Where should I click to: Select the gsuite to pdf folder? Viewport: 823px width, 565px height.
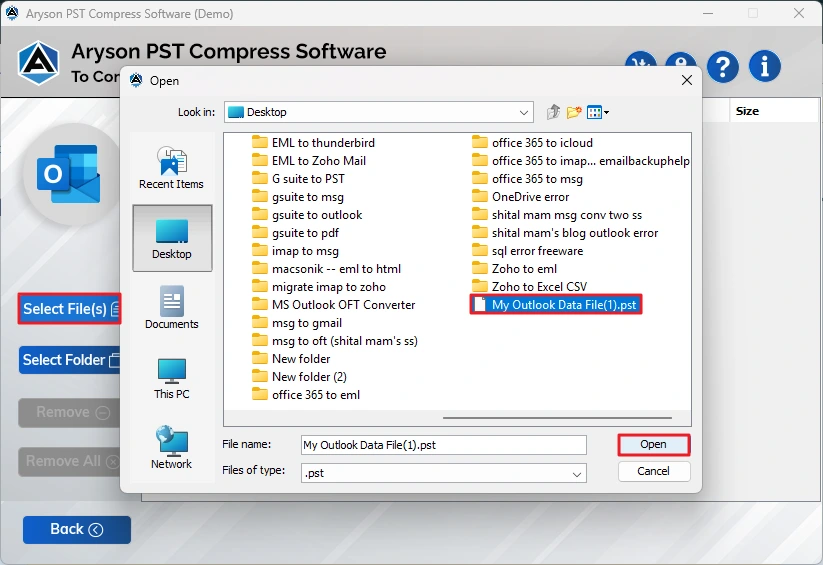(296, 233)
